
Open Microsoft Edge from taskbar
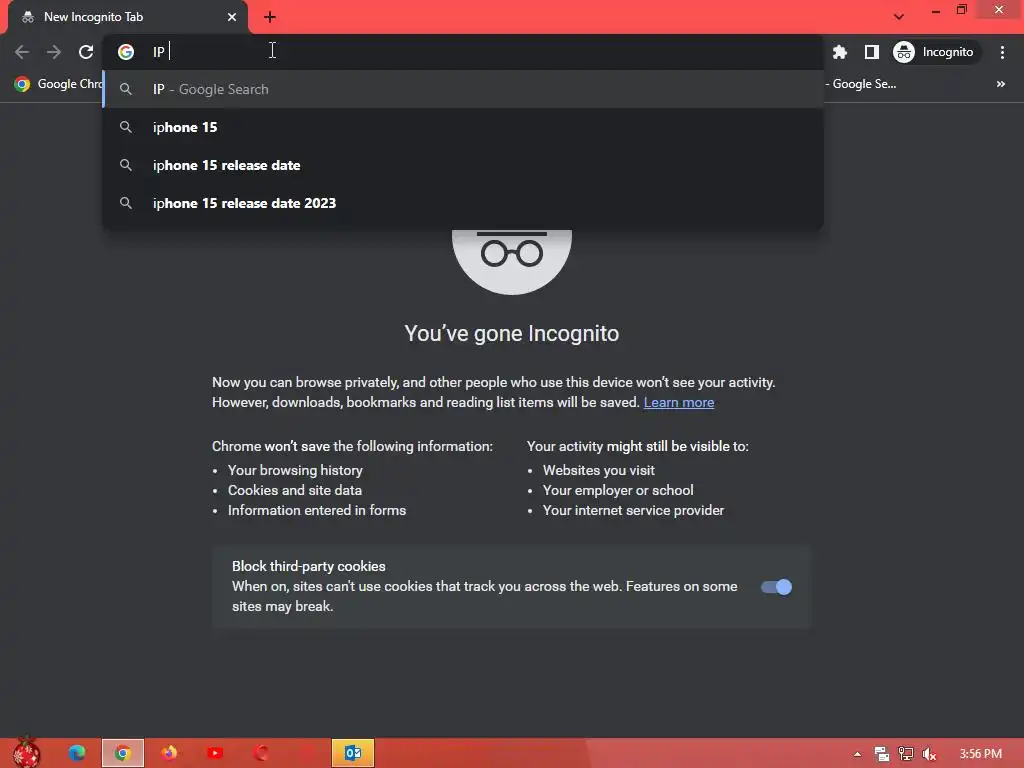[x=77, y=753]
